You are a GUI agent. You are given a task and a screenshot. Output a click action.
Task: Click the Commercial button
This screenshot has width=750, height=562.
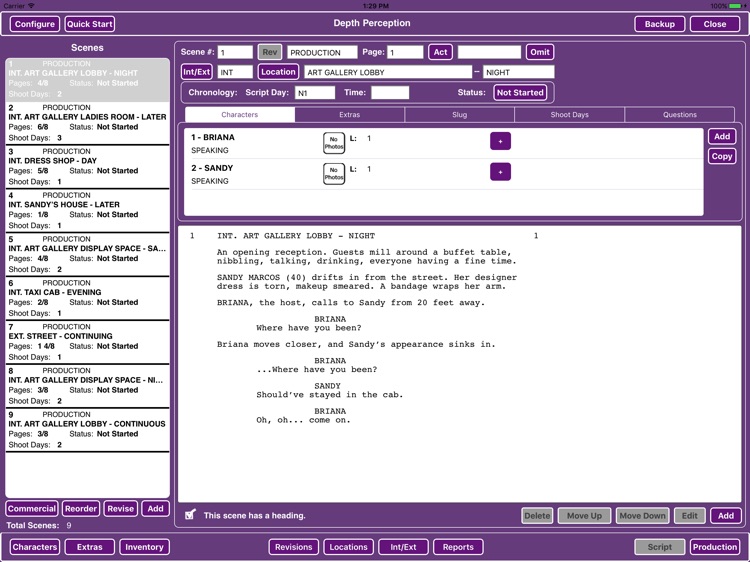(32, 508)
